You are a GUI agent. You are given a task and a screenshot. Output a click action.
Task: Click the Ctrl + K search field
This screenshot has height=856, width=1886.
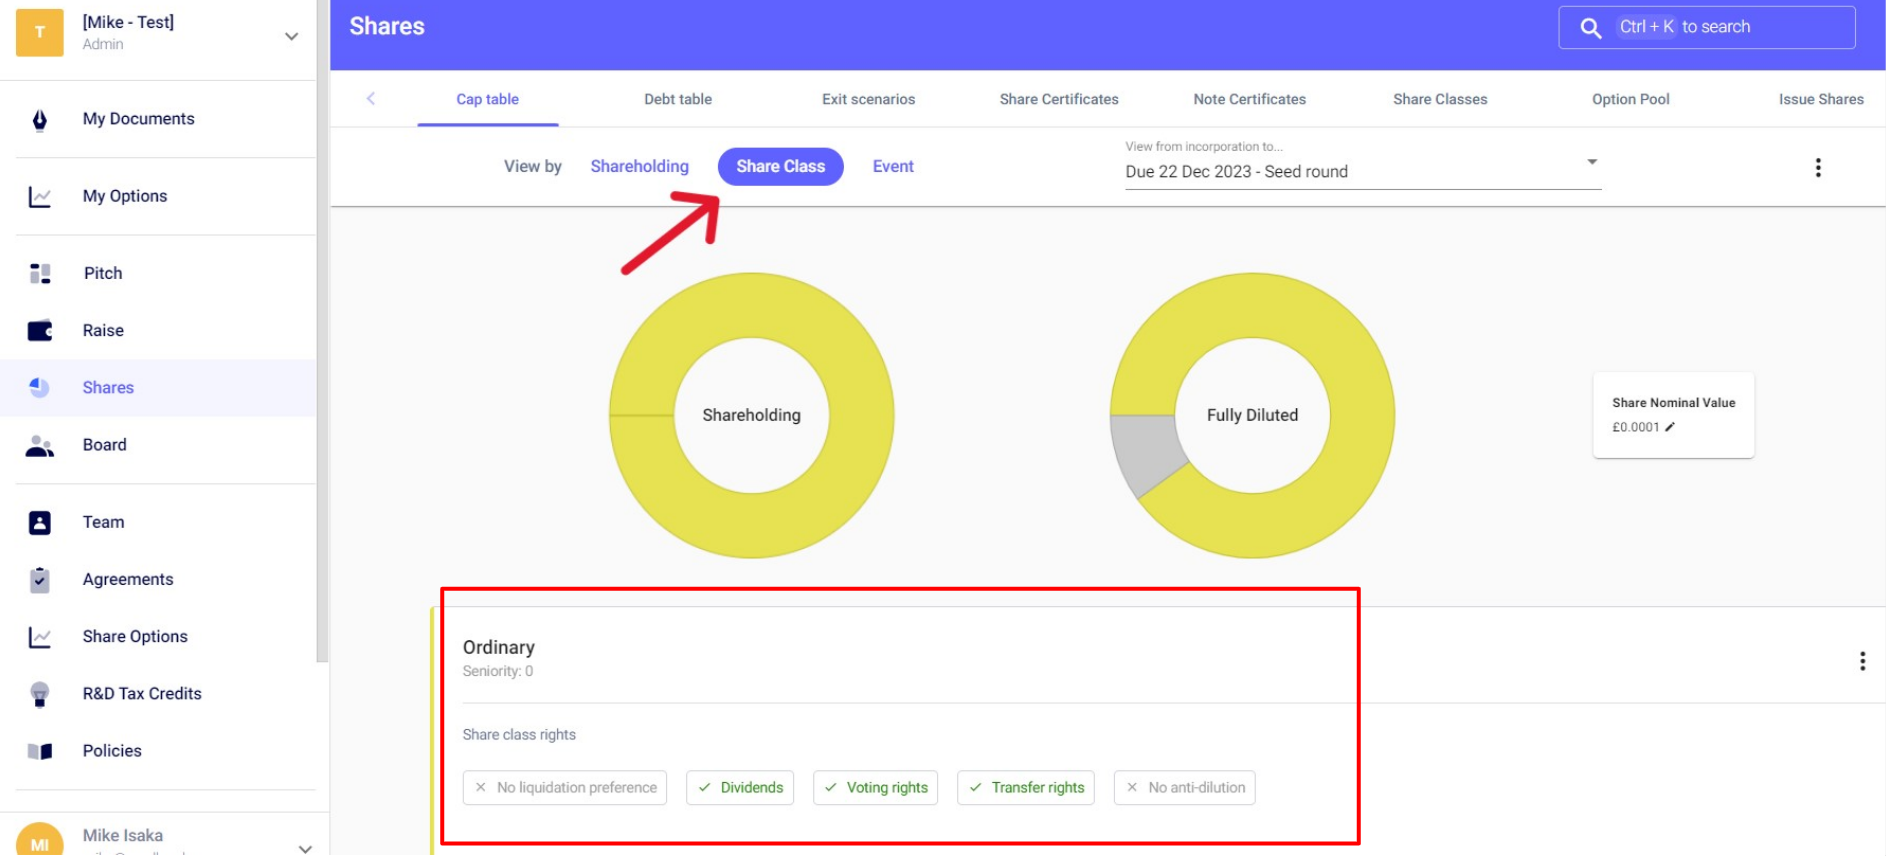point(1706,27)
